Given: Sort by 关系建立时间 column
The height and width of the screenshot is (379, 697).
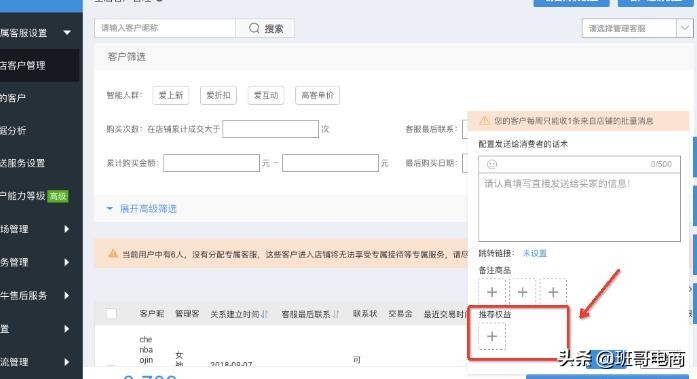Looking at the screenshot, I should click(264, 314).
